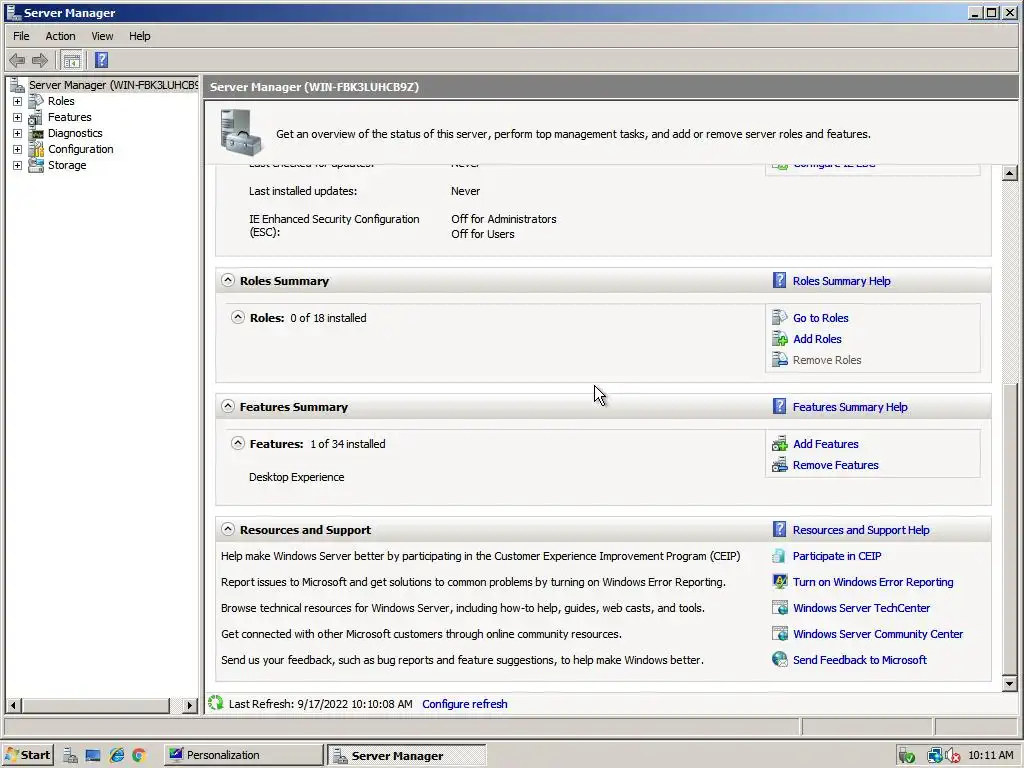Open Resources and Support Help link

click(x=861, y=530)
